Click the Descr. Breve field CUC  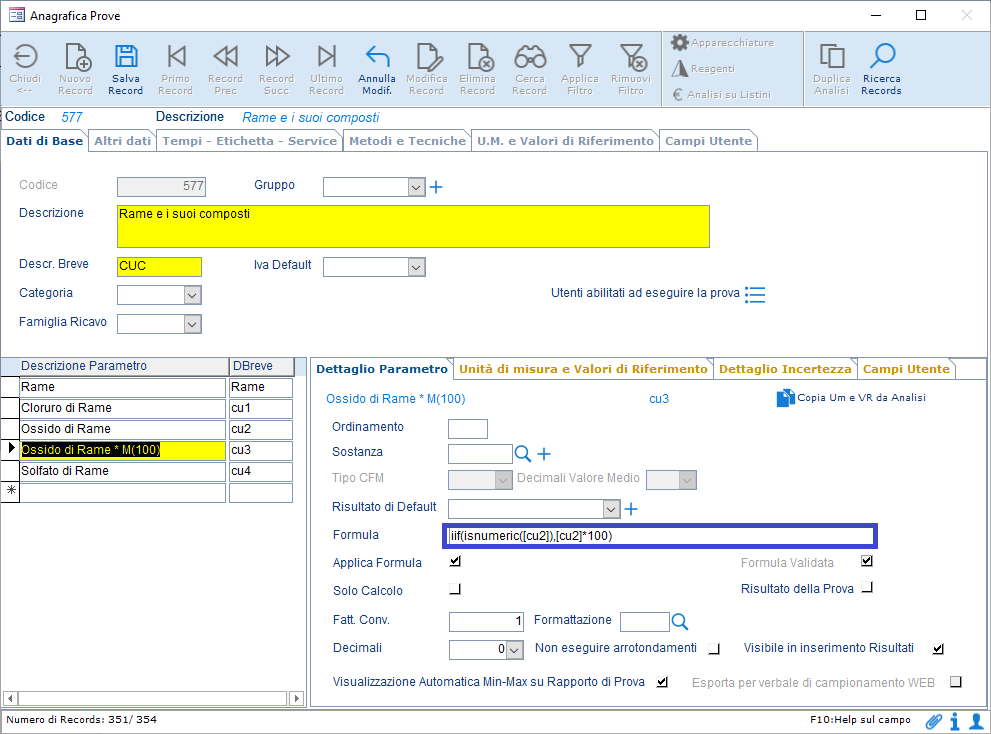tap(159, 267)
